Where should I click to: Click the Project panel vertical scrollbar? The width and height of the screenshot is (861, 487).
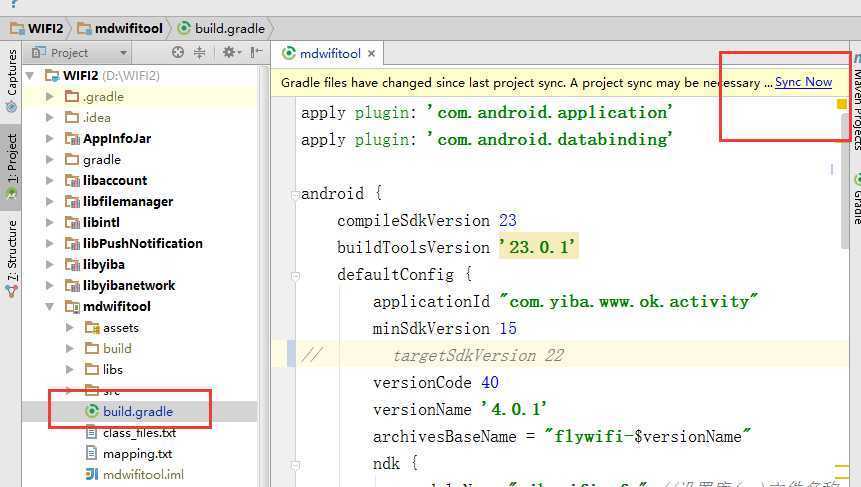[x=264, y=275]
